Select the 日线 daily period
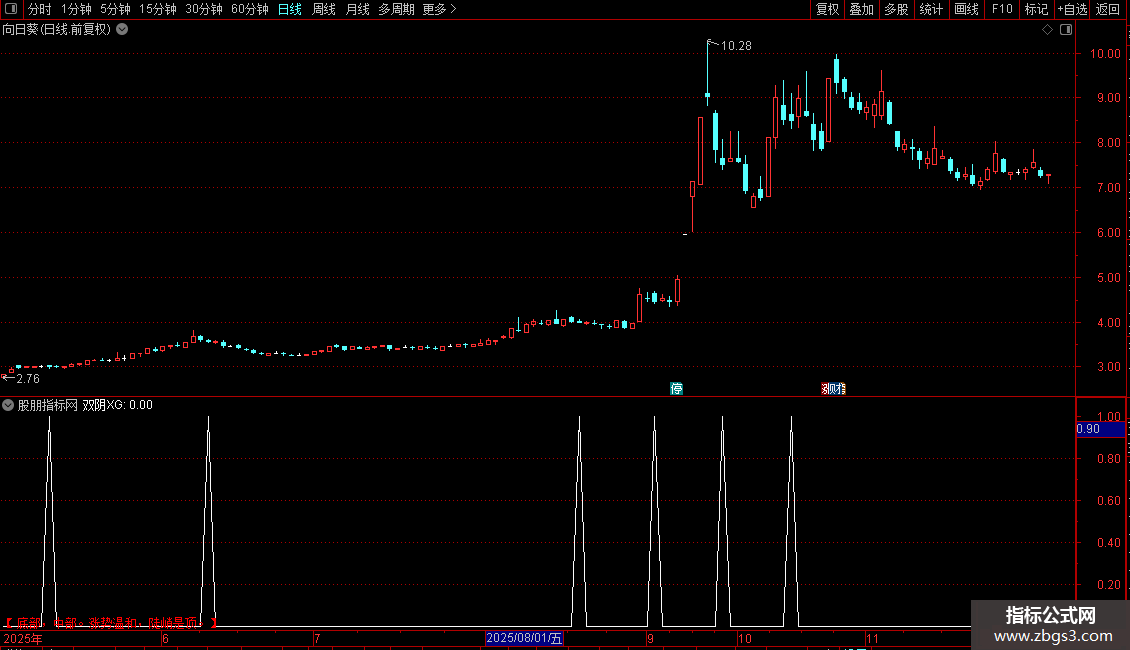This screenshot has height=650, width=1130. (290, 9)
